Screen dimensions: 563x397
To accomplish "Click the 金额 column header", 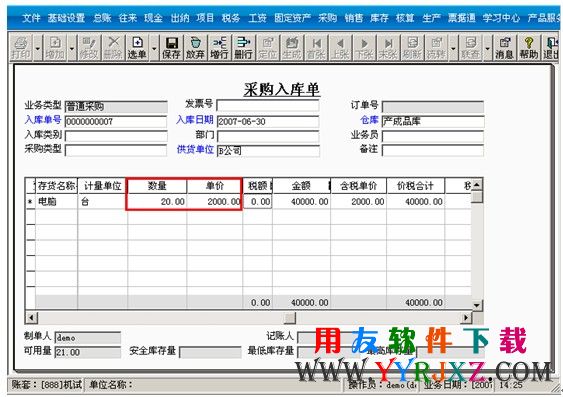I will pyautogui.click(x=301, y=186).
